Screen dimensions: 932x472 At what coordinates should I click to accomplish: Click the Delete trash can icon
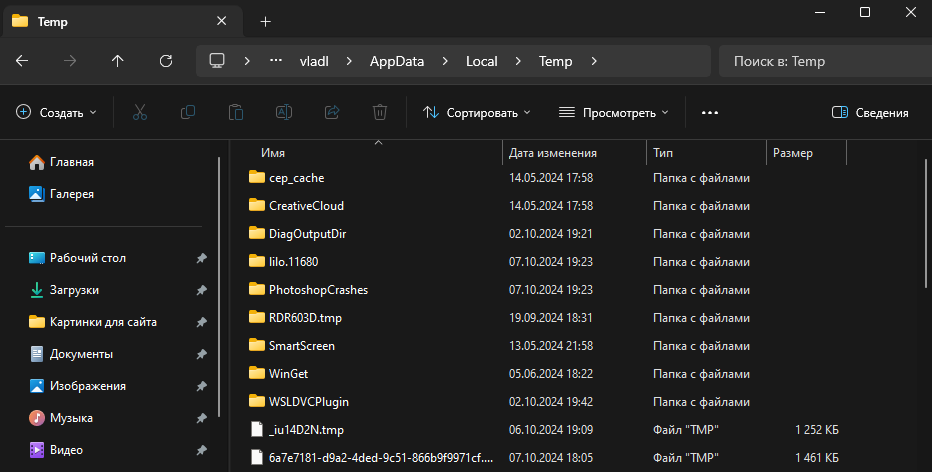(x=380, y=112)
